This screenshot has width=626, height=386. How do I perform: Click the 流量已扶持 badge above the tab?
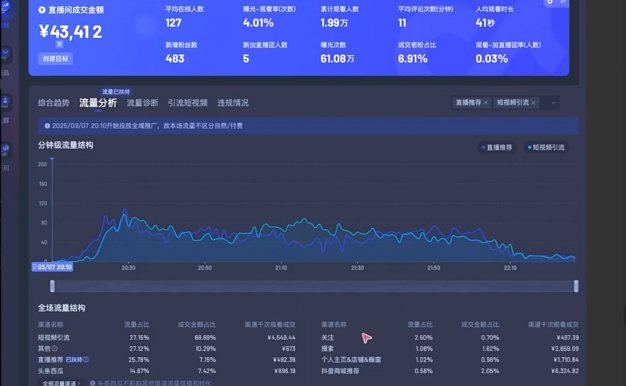click(116, 92)
